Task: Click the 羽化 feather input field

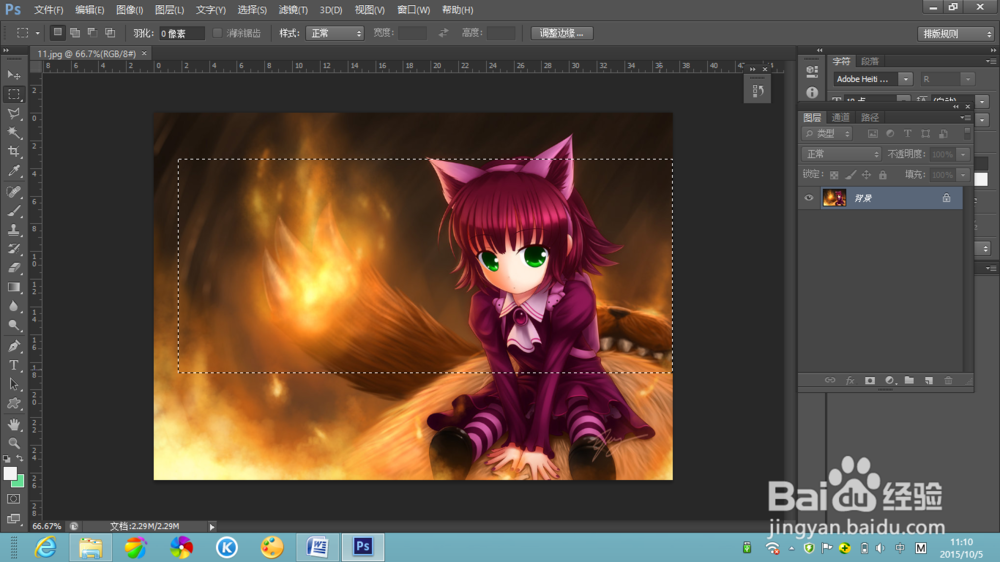Action: point(182,33)
